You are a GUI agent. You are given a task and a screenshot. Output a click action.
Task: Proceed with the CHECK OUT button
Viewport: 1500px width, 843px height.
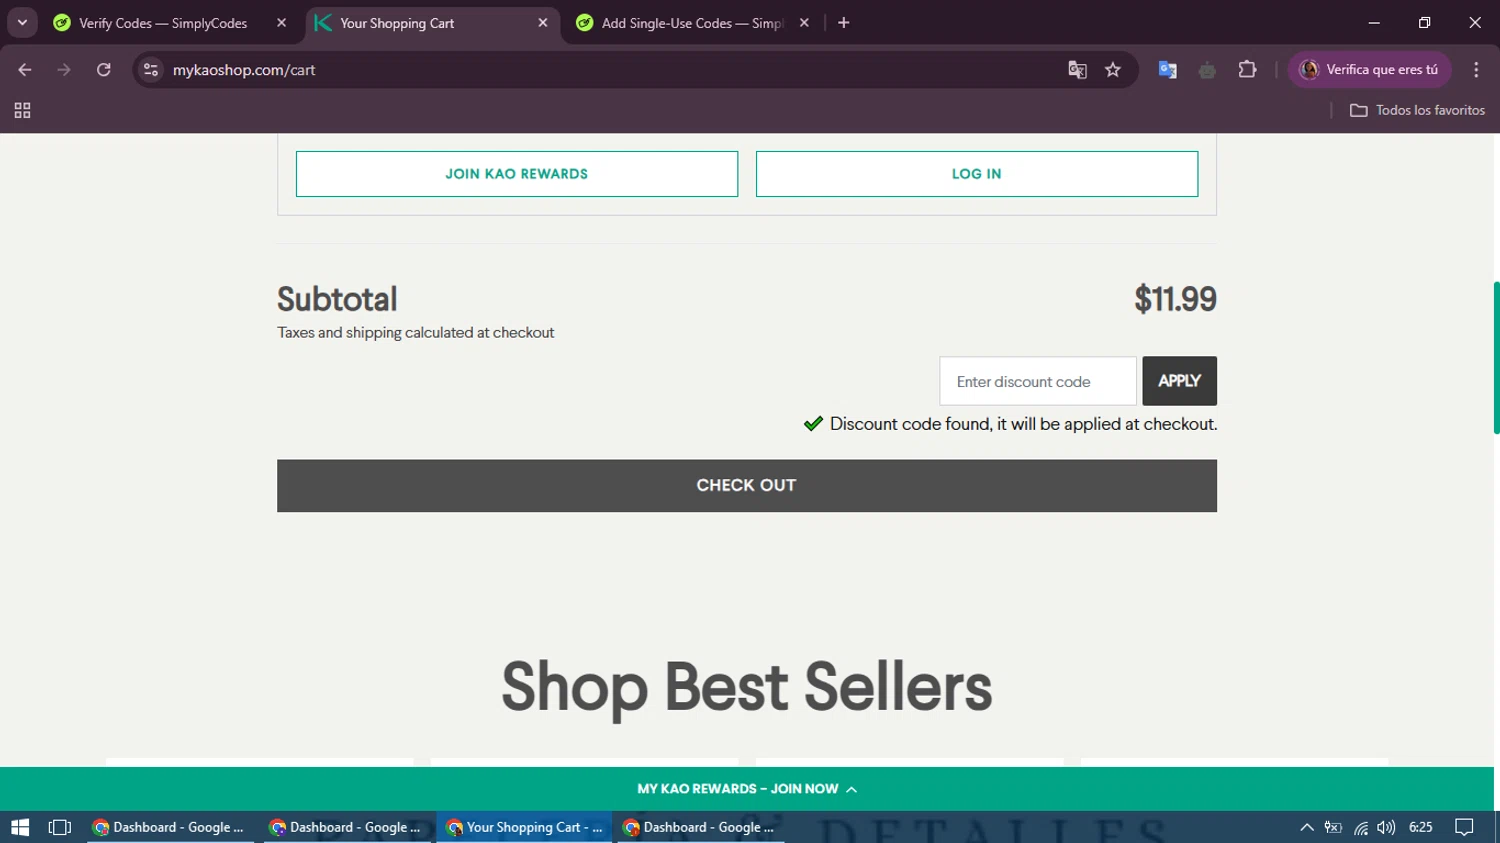click(747, 486)
